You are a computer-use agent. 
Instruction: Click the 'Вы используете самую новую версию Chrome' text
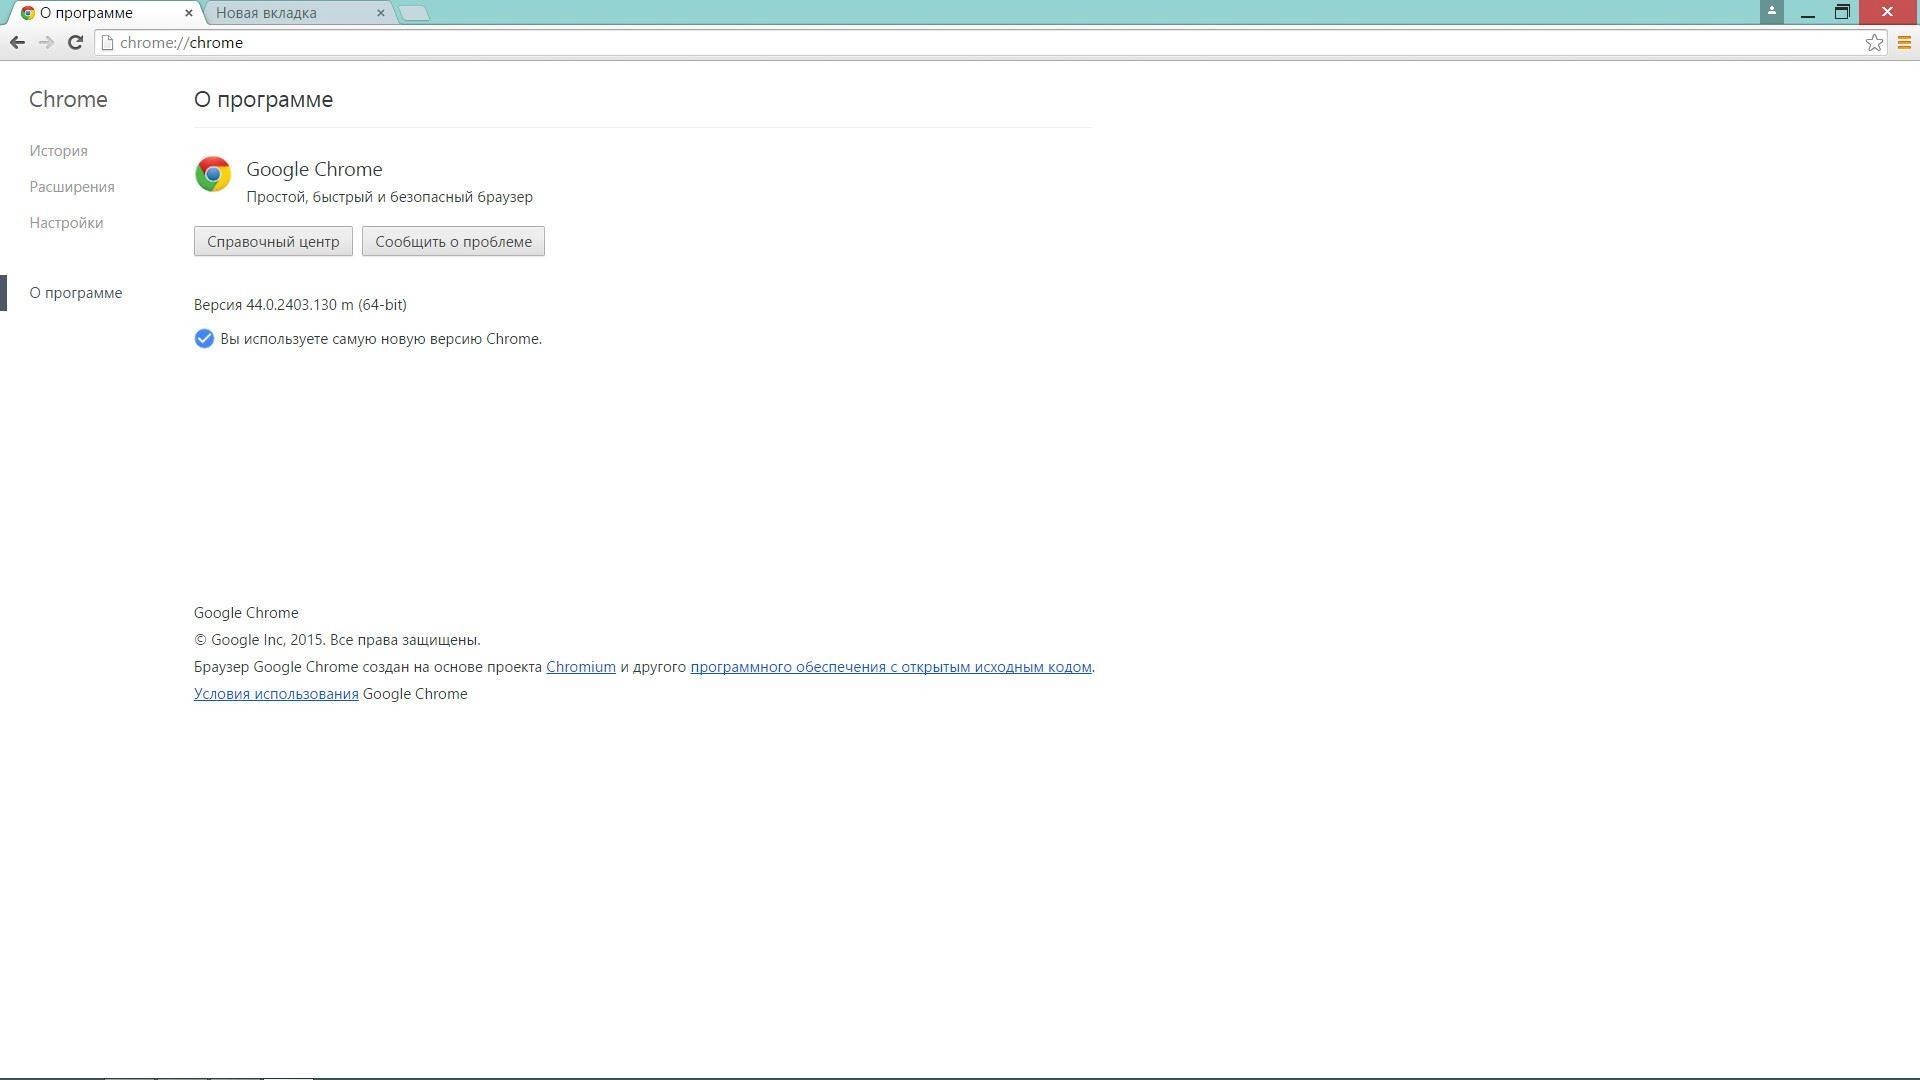click(x=381, y=339)
